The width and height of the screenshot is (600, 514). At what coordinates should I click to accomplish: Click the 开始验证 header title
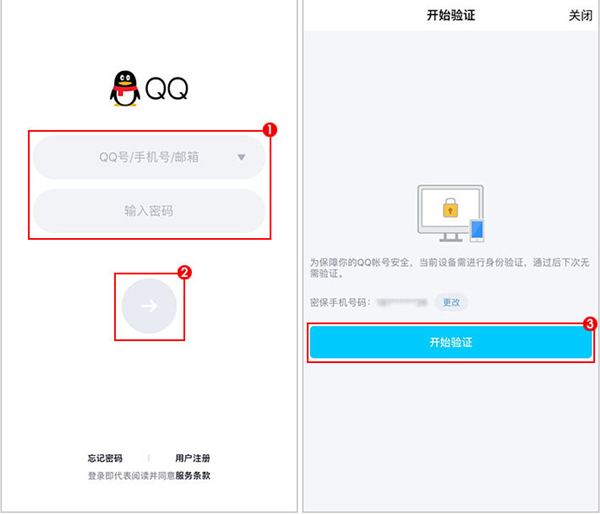[451, 16]
